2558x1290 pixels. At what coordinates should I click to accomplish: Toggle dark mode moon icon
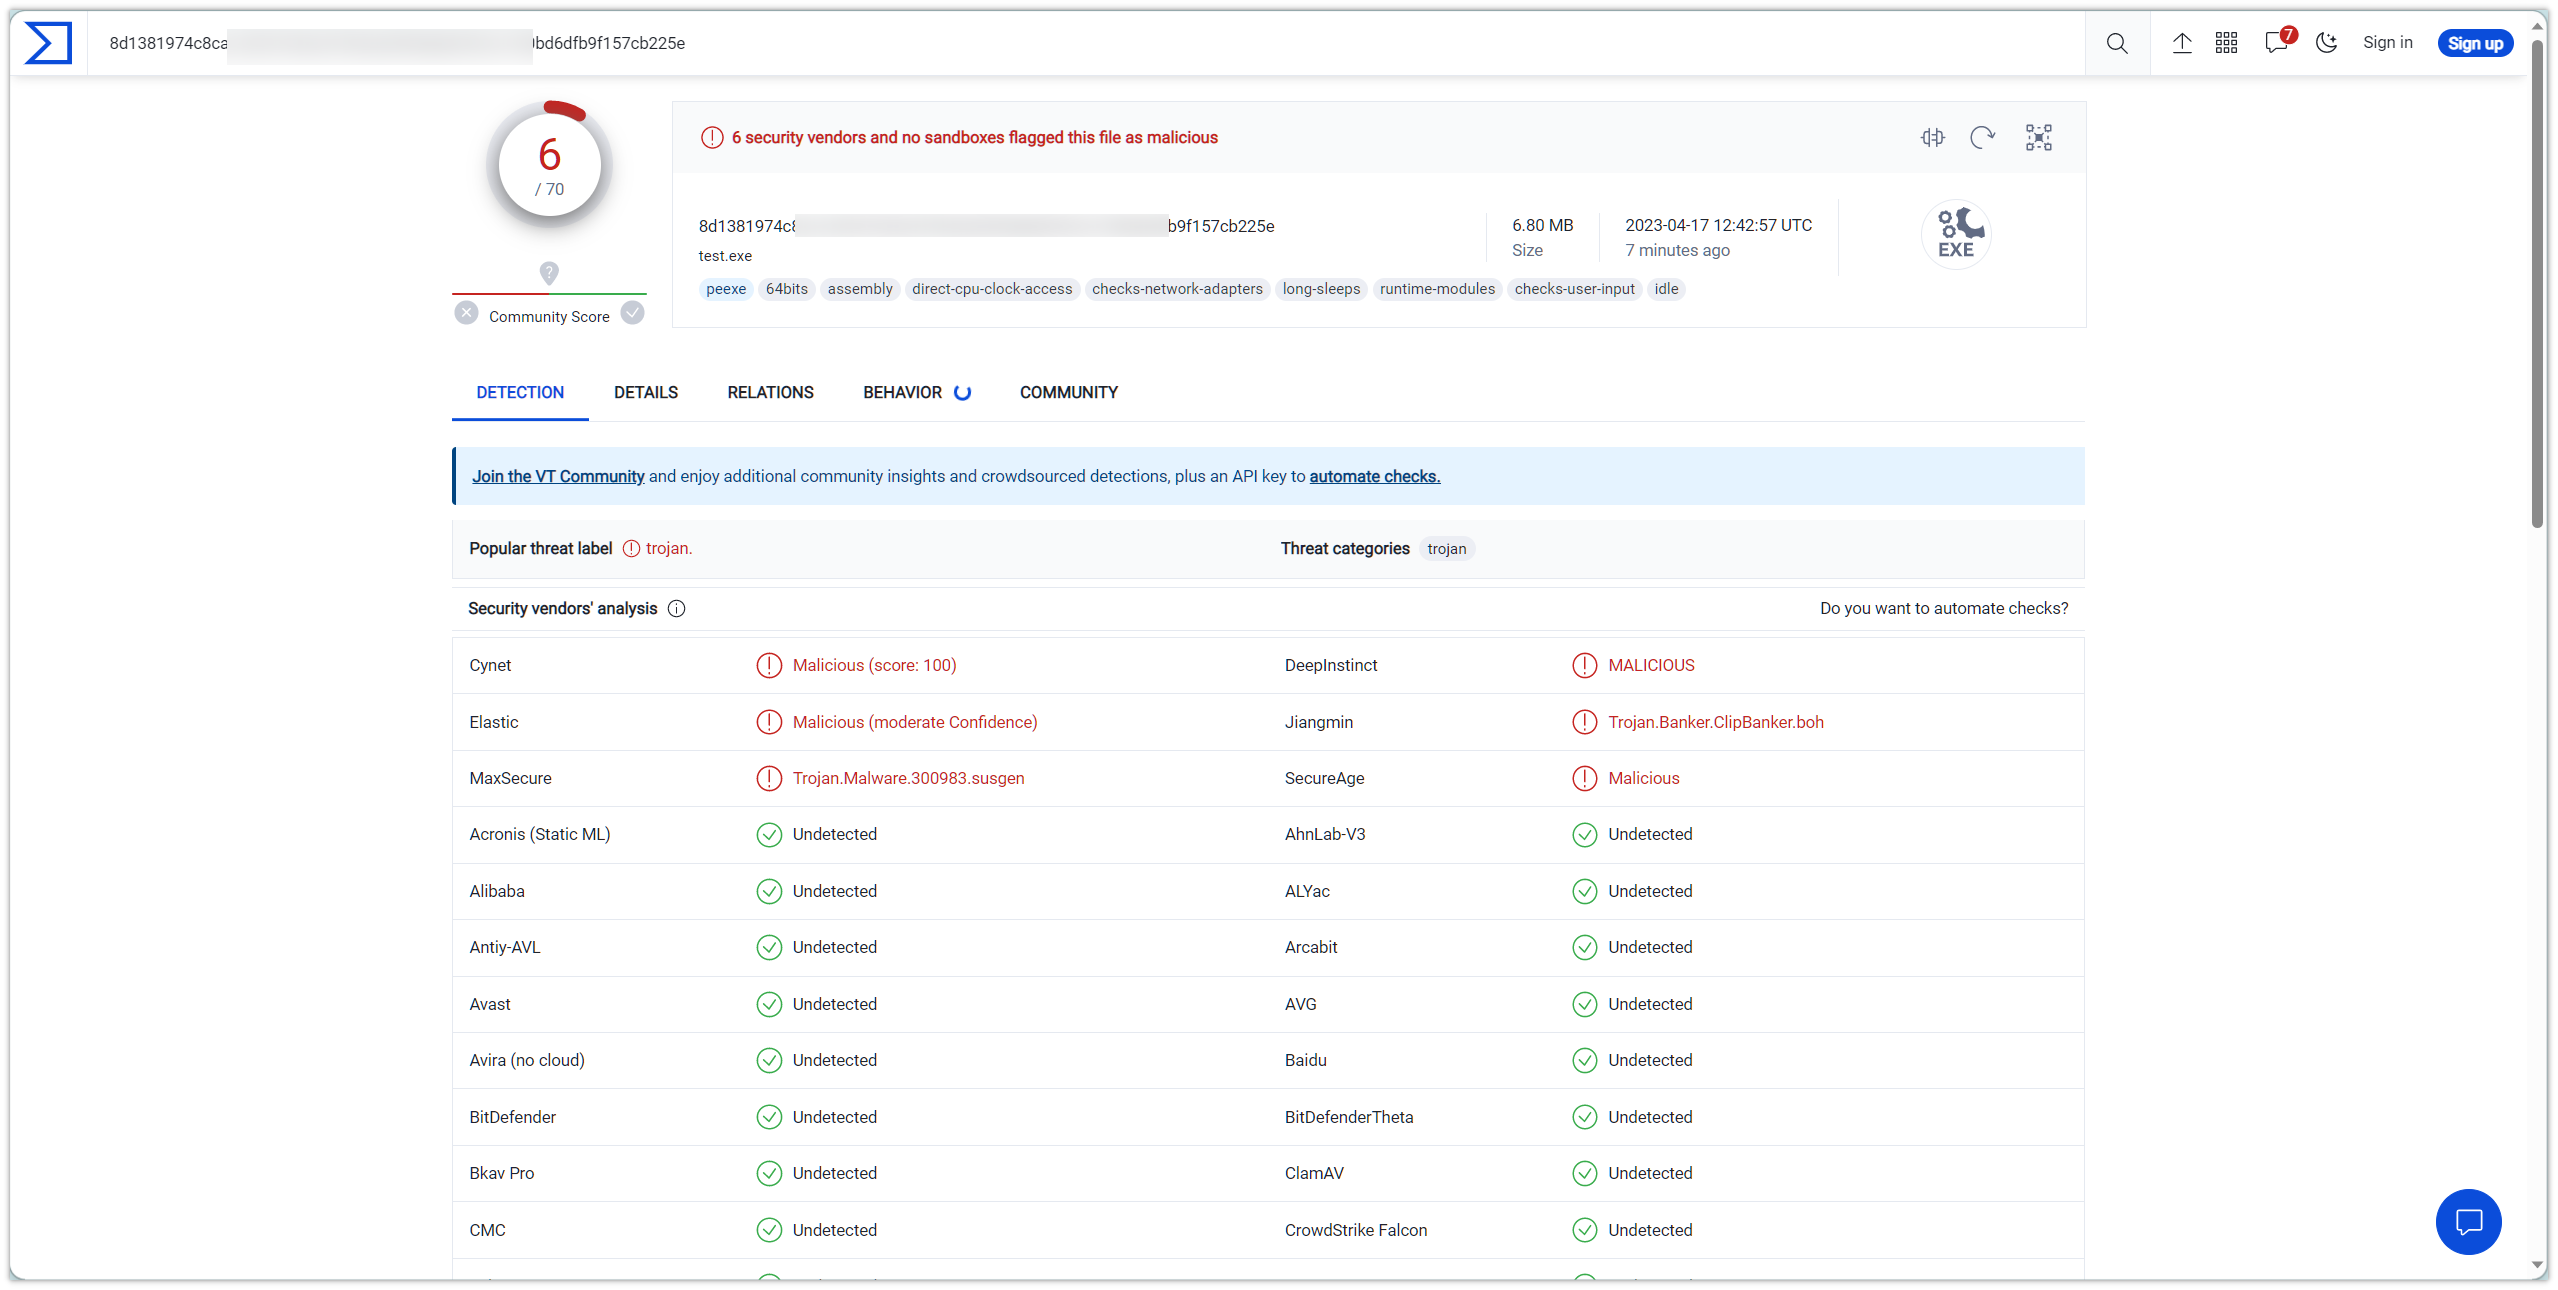(x=2326, y=43)
